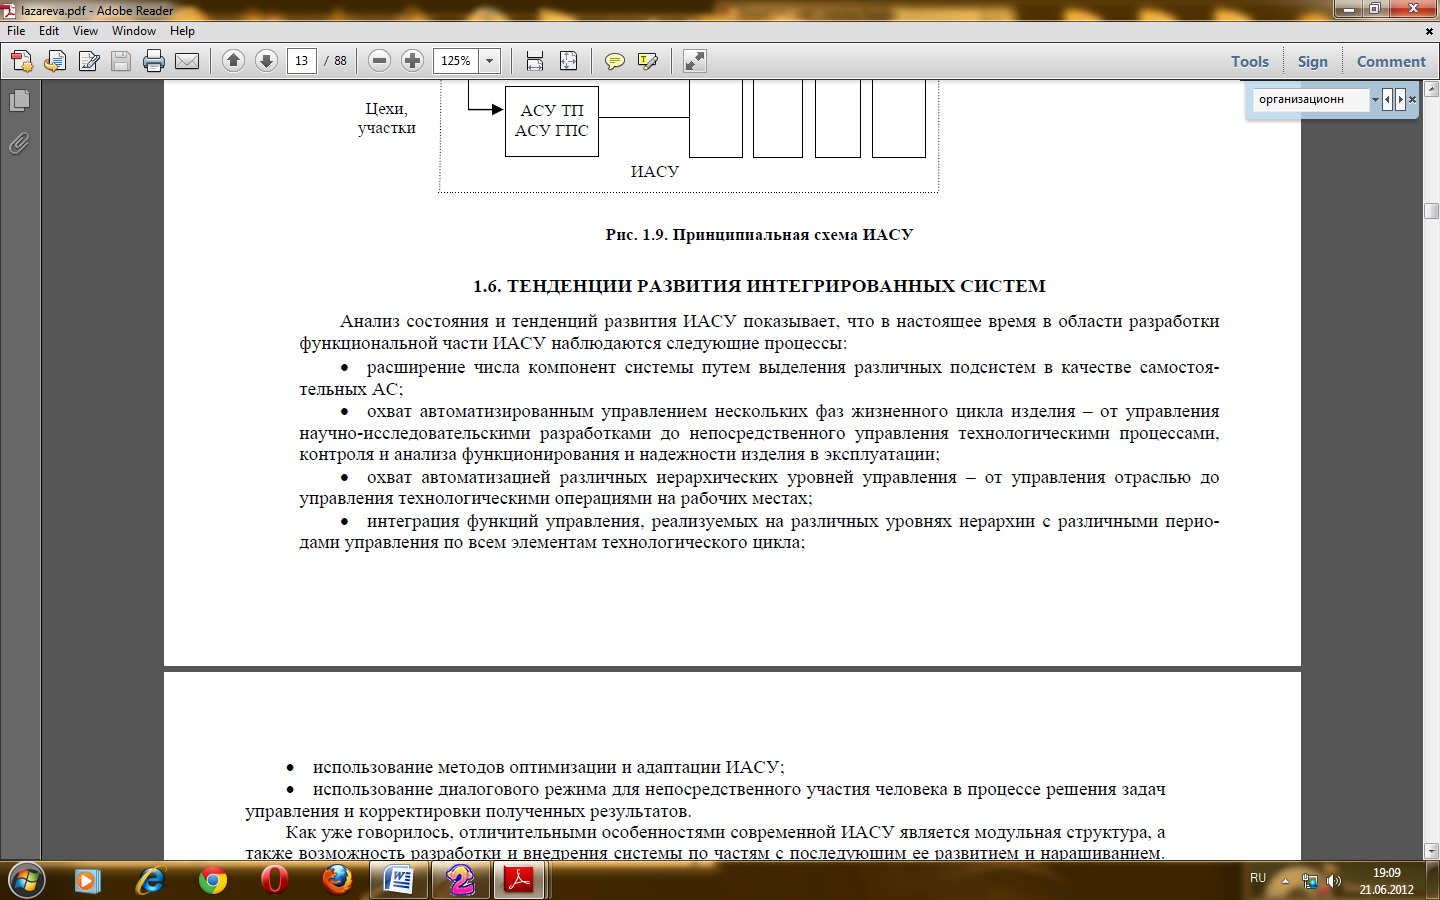The image size is (1440, 900).
Task: Add a sticky note comment
Action: [x=614, y=61]
